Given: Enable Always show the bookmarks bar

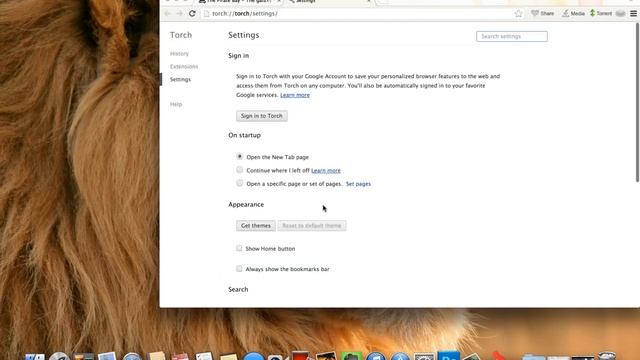Looking at the screenshot, I should [239, 269].
